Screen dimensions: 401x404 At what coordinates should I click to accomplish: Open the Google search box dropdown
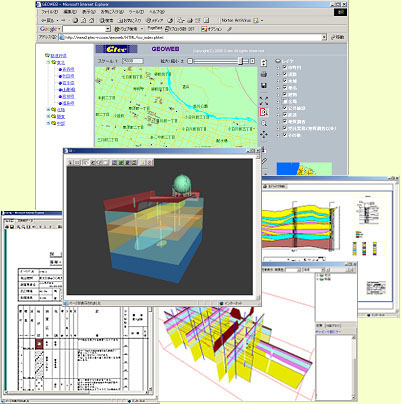(108, 29)
